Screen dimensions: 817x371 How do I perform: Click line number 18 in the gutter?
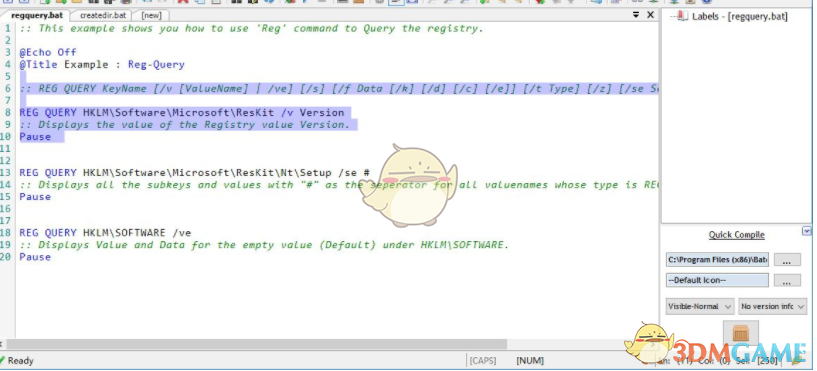[x=6, y=232]
